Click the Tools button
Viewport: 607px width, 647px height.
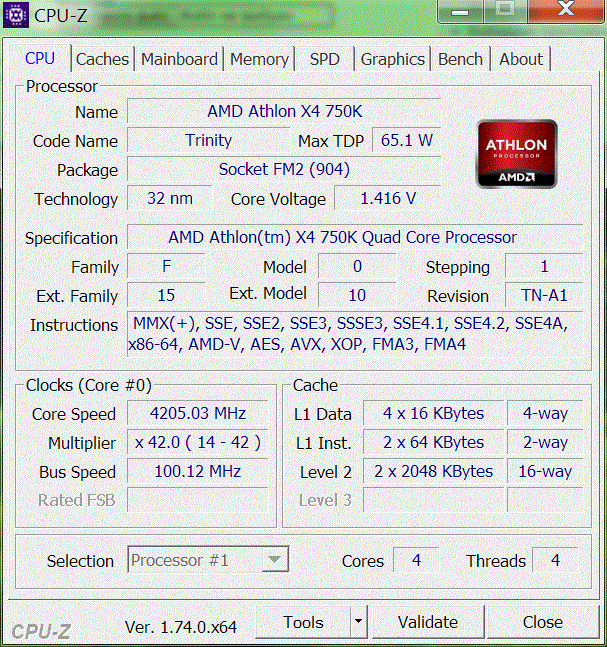303,622
